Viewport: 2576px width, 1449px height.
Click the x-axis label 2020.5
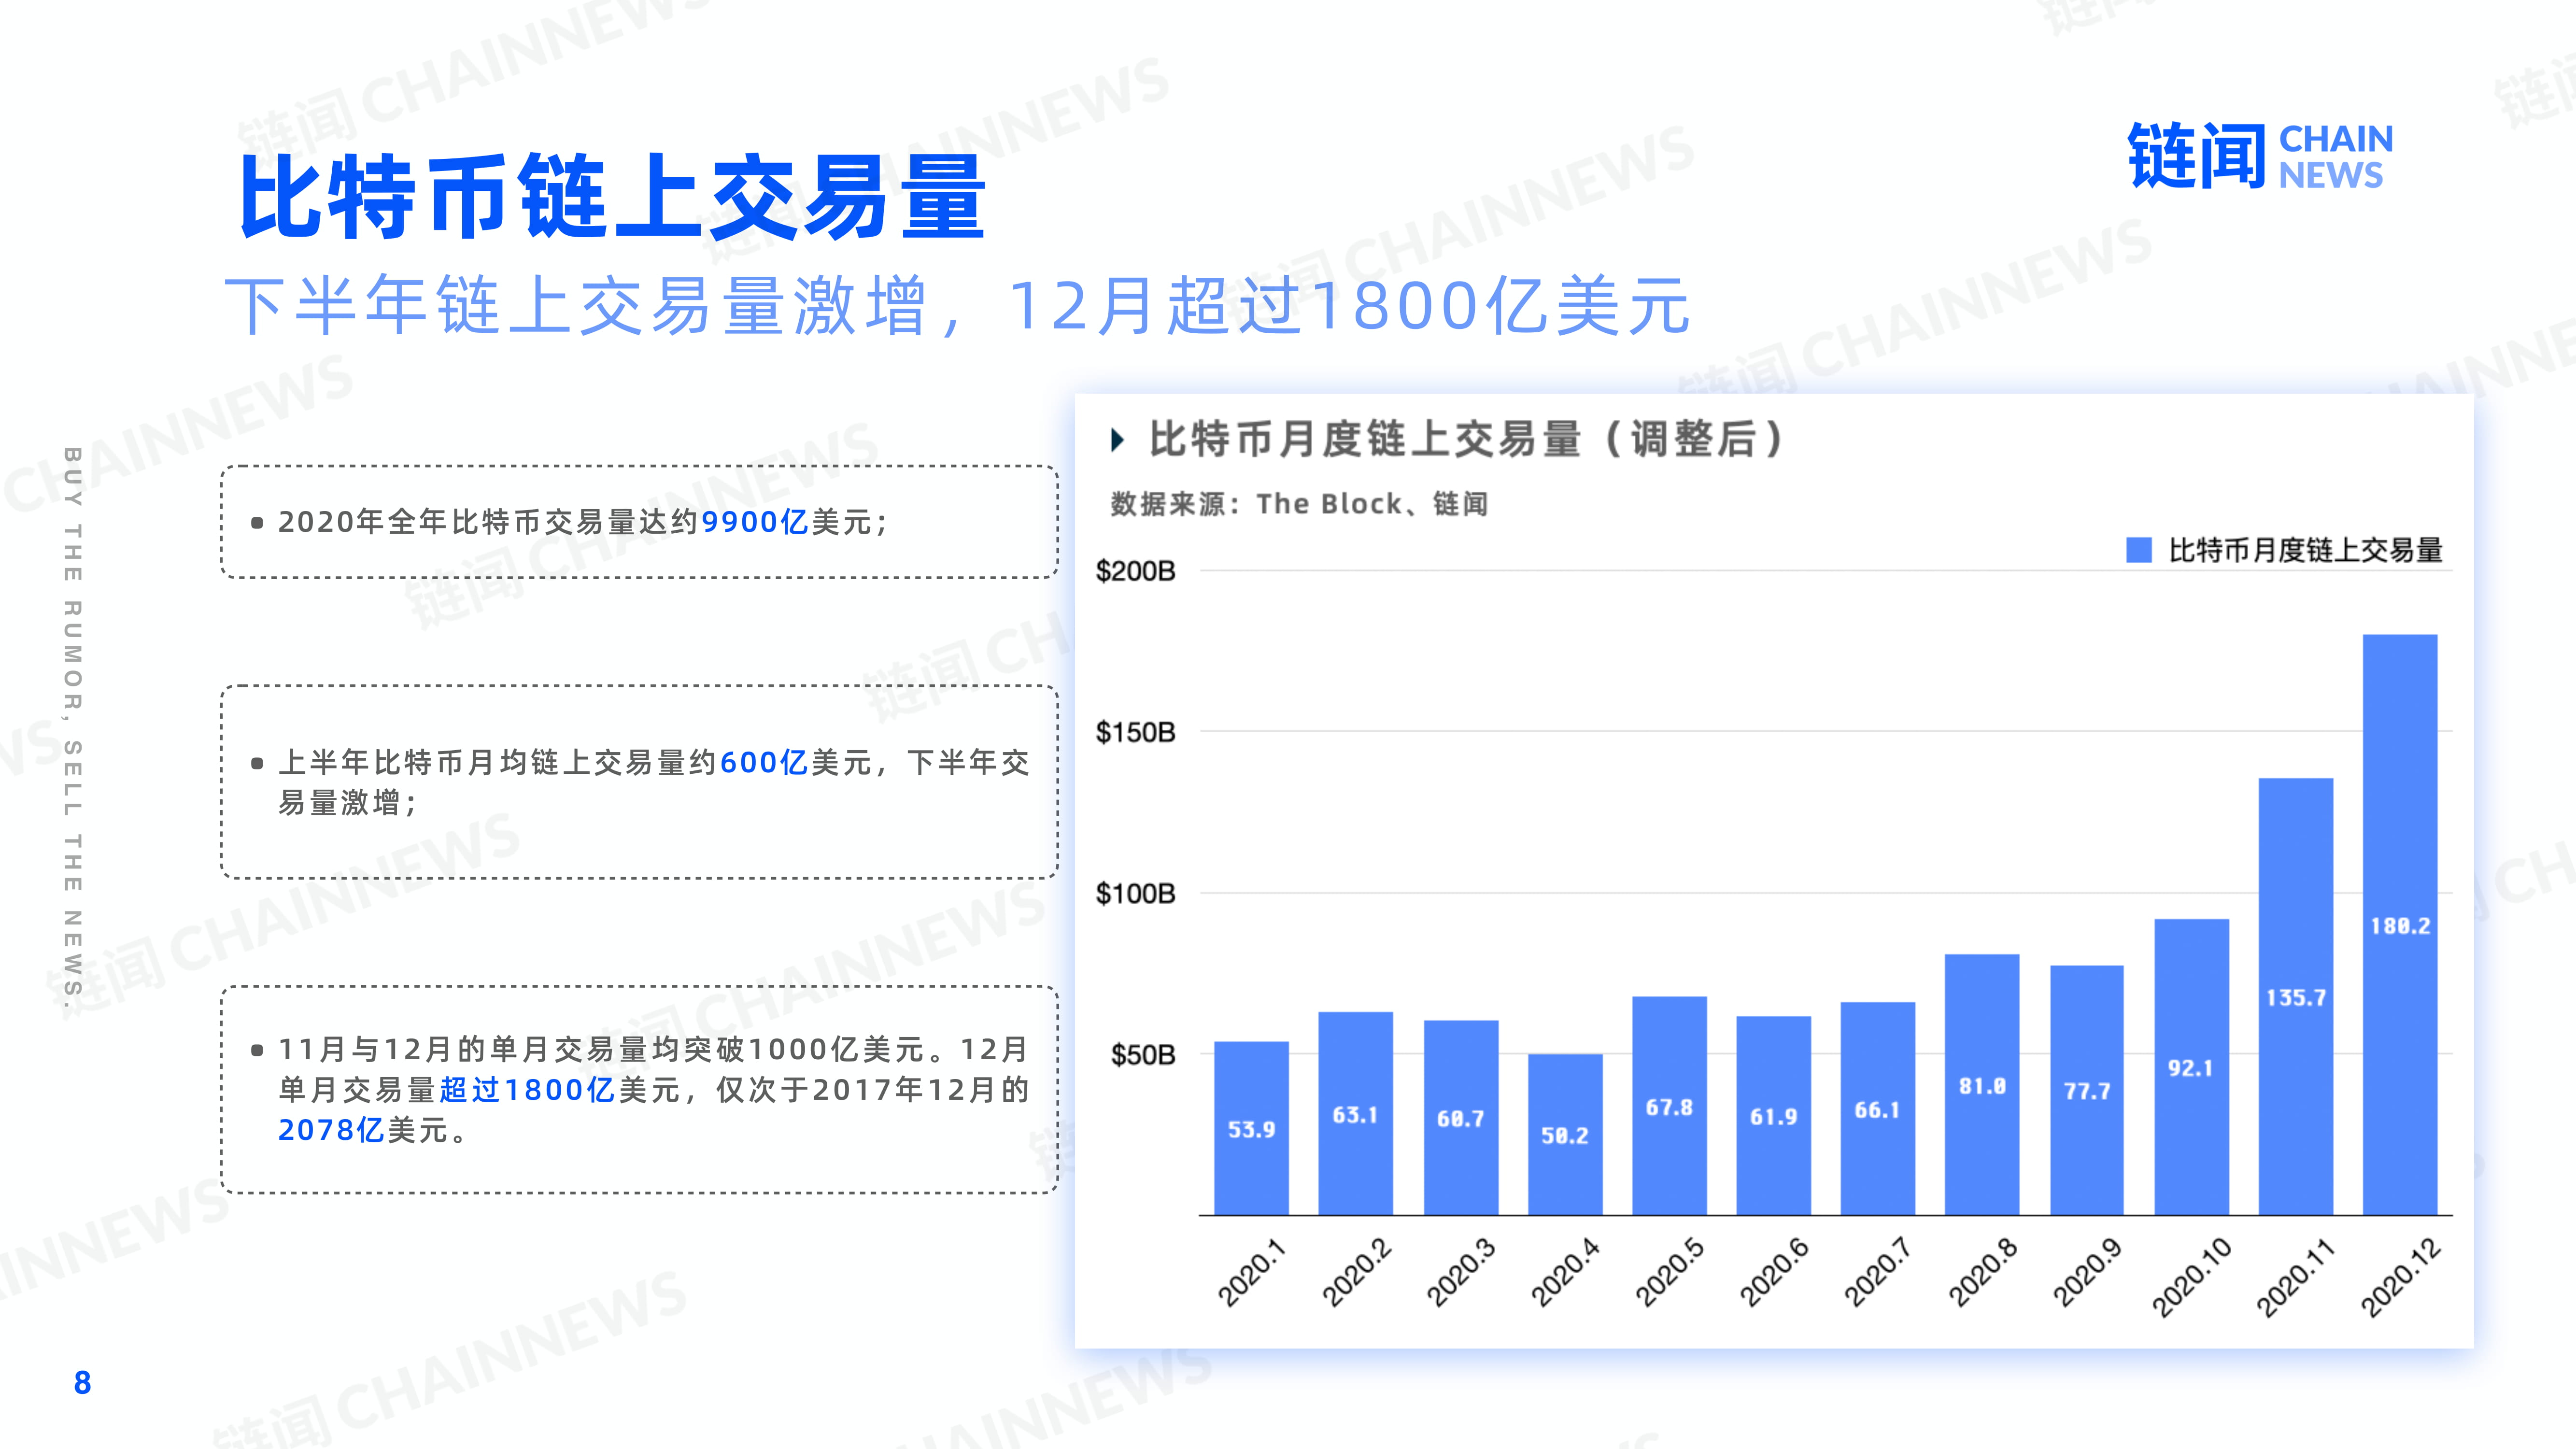(x=1669, y=1272)
